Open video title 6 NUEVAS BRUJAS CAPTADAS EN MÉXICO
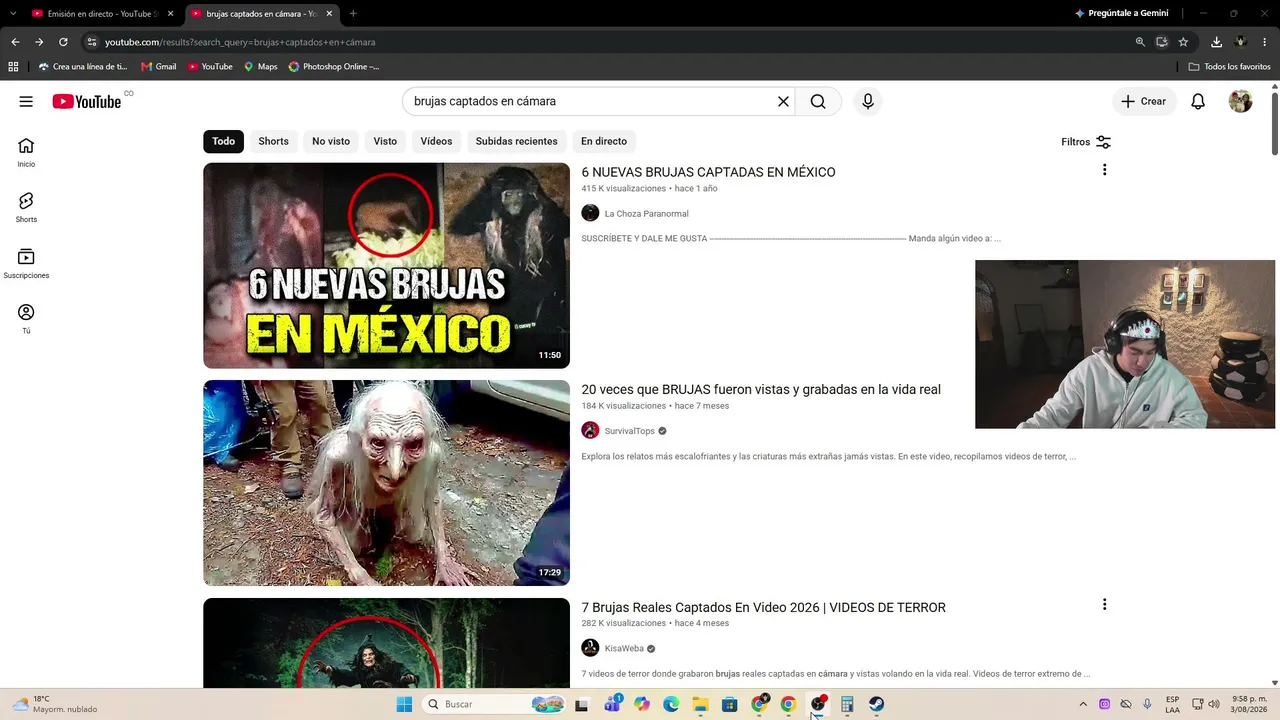Screen dimensions: 1280x720 coord(708,172)
